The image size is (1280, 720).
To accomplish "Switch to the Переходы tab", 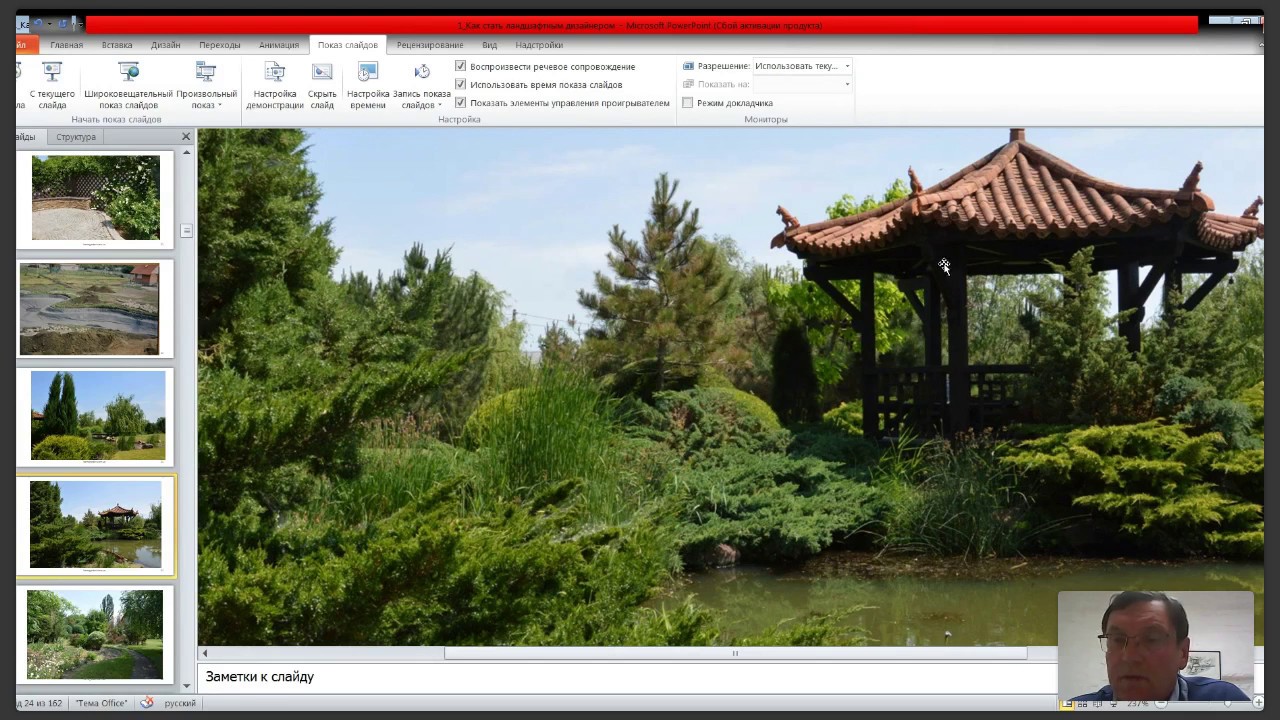I will click(x=220, y=45).
